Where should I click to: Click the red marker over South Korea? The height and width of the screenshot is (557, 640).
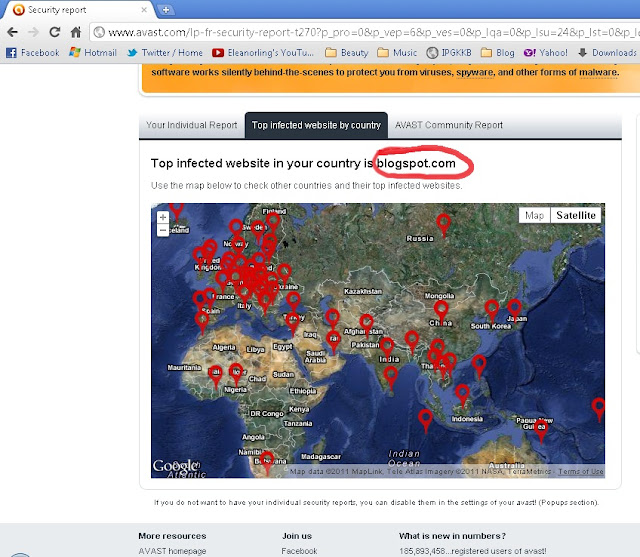click(492, 309)
